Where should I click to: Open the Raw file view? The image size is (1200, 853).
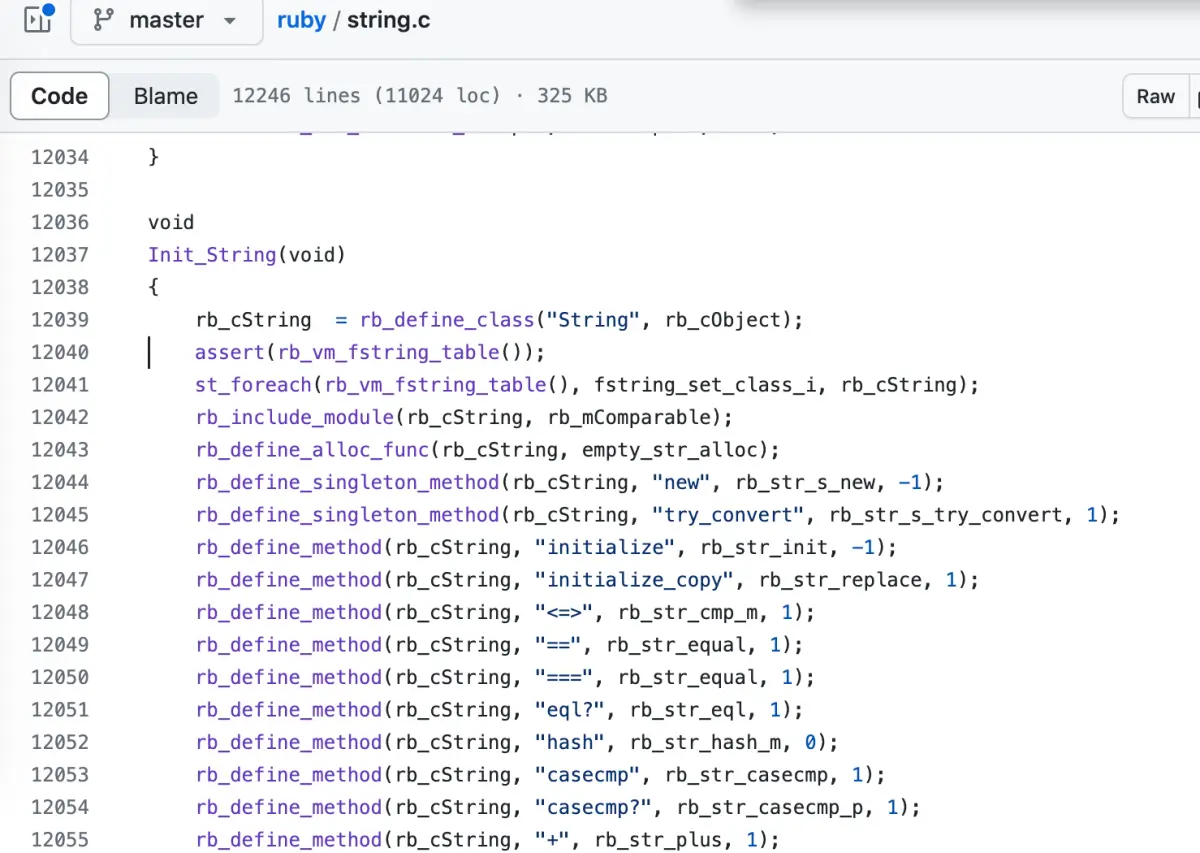(x=1155, y=96)
